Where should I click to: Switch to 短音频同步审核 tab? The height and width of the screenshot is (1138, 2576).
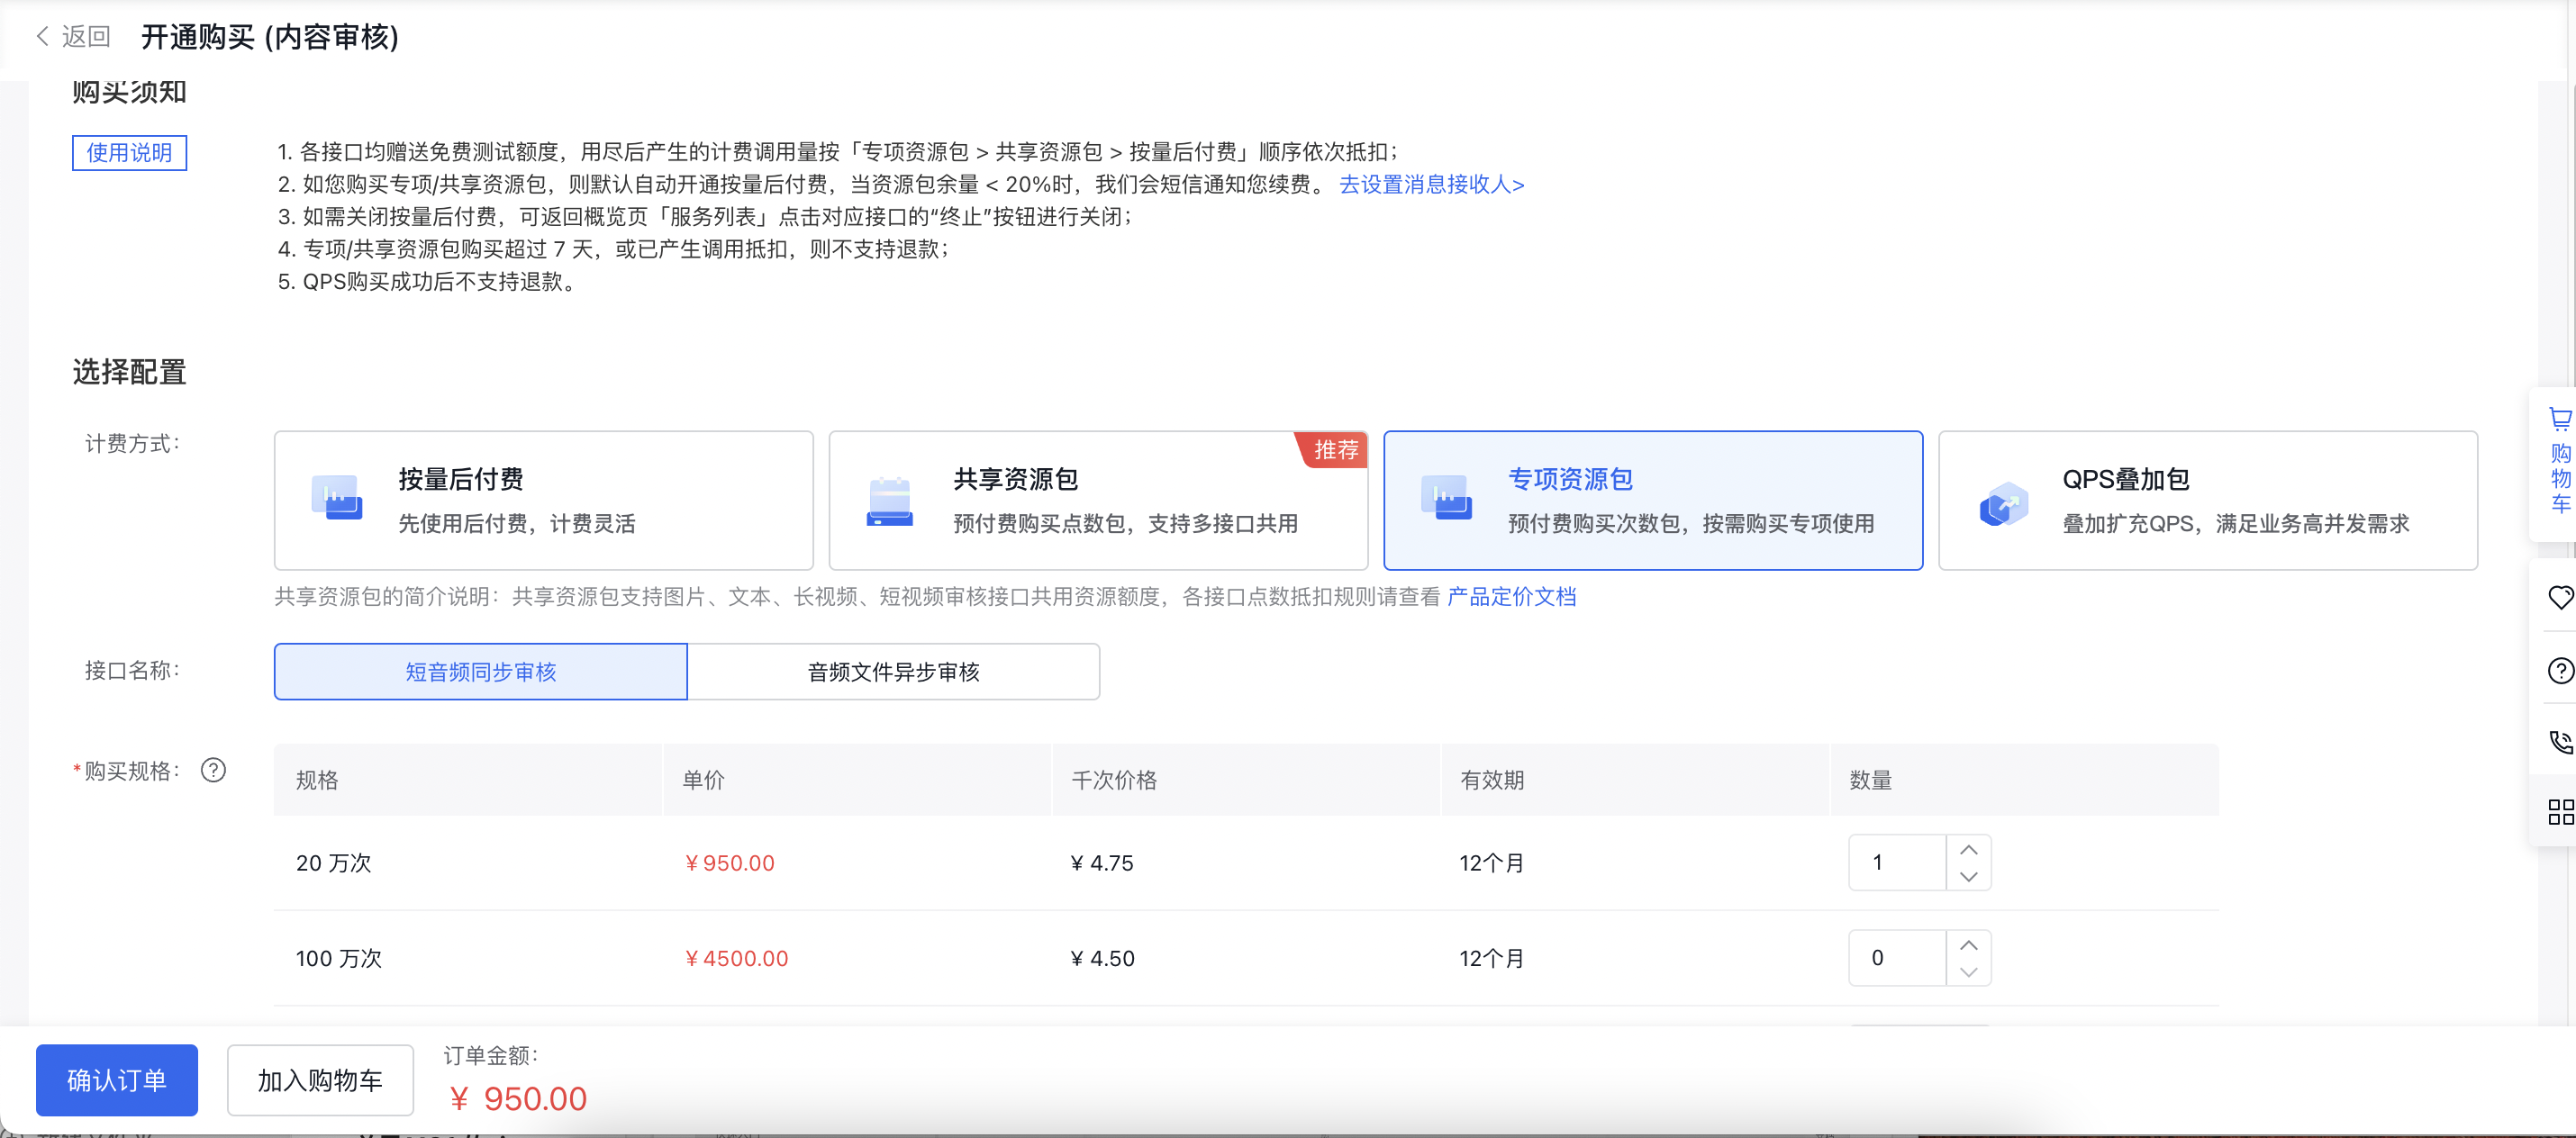[480, 672]
